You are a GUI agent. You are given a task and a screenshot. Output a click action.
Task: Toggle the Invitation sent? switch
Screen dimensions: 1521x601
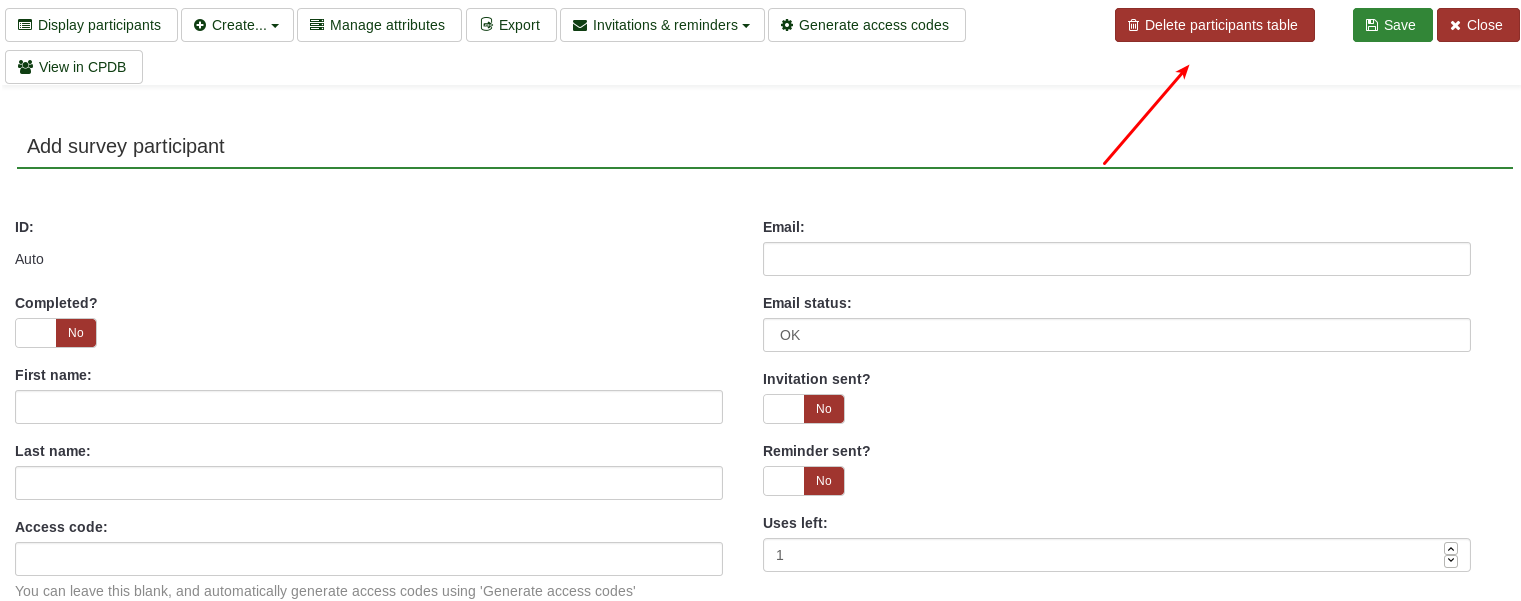pos(804,409)
